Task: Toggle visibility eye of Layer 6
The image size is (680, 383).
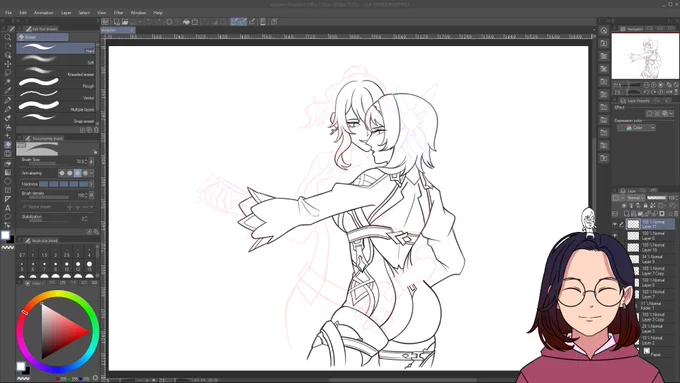Action: 615,236
